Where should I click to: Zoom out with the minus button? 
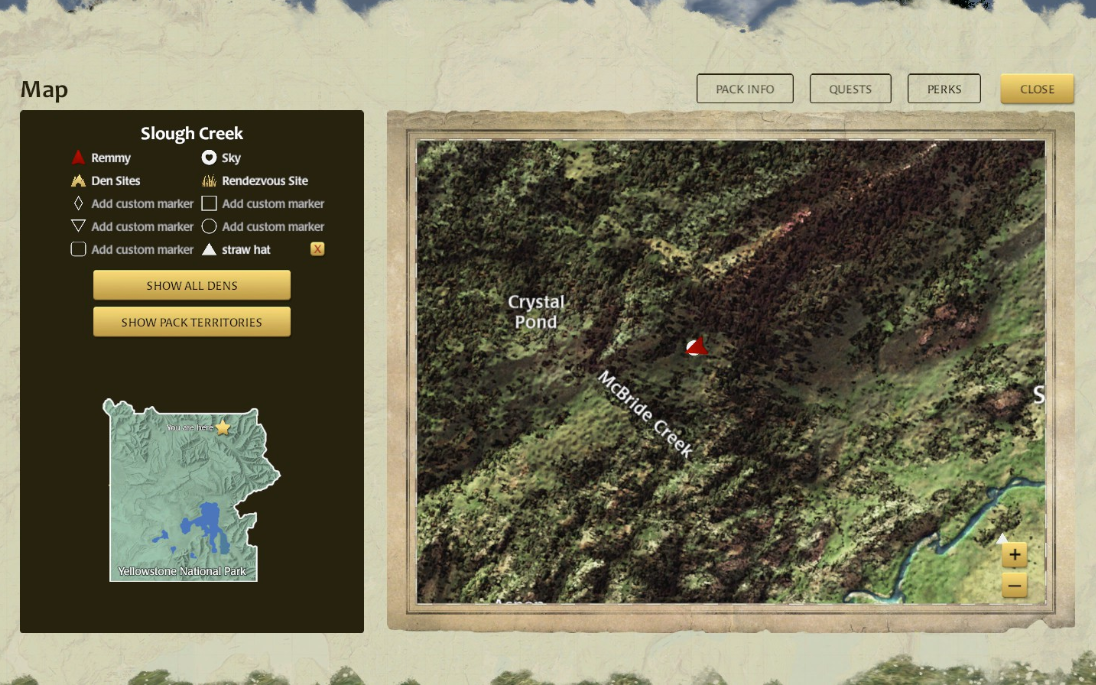(x=1014, y=585)
